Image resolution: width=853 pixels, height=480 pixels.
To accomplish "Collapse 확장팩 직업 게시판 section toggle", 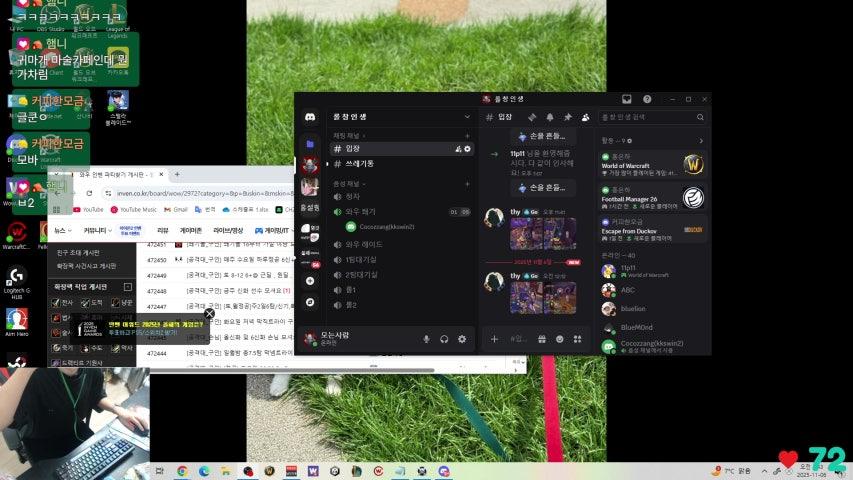I will click(128, 287).
